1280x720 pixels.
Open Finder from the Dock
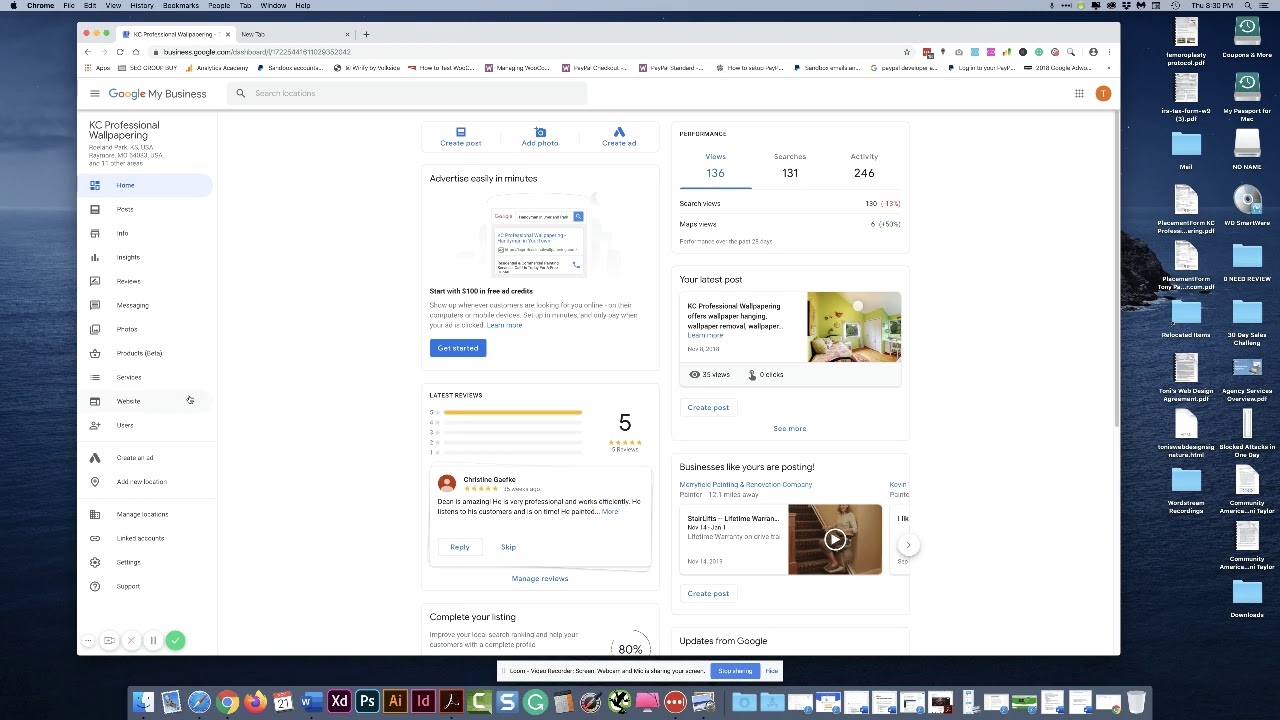point(143,702)
